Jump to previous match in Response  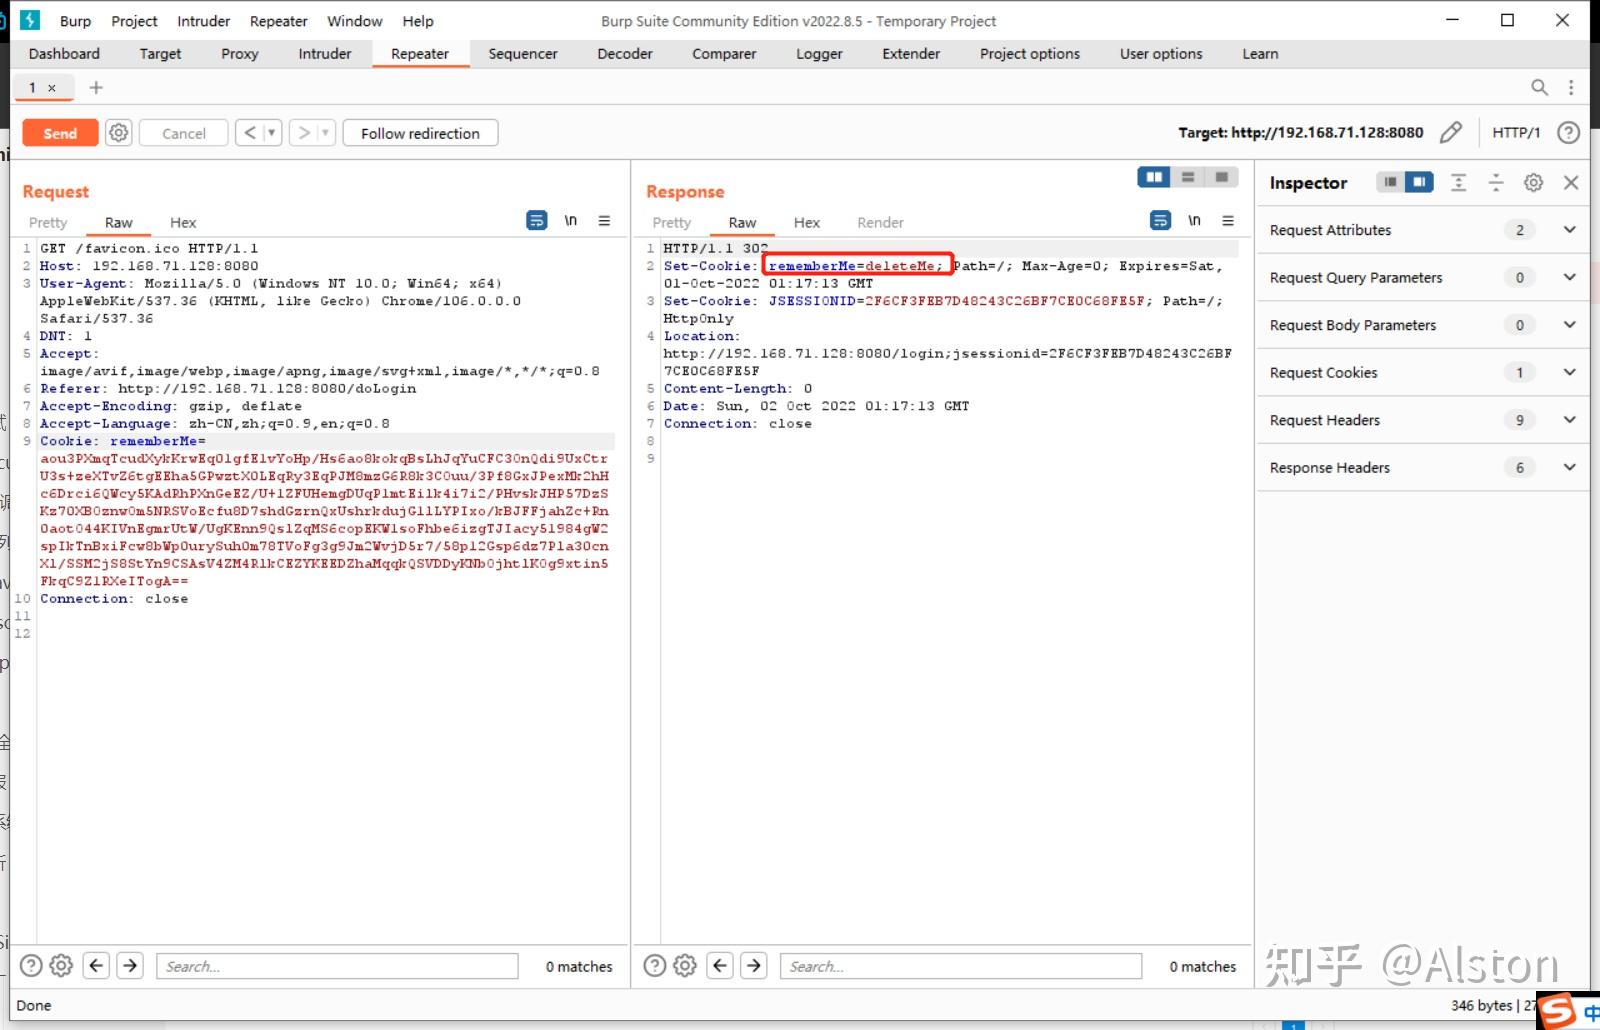(720, 965)
